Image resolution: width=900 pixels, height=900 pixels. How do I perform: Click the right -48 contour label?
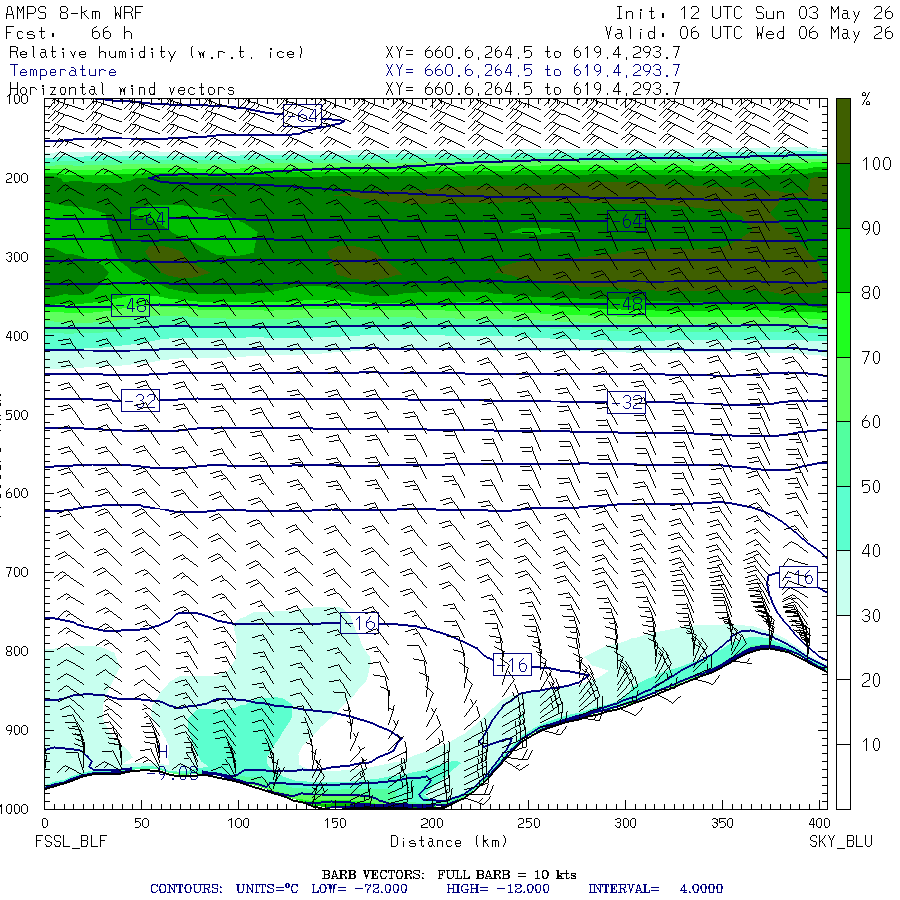626,304
